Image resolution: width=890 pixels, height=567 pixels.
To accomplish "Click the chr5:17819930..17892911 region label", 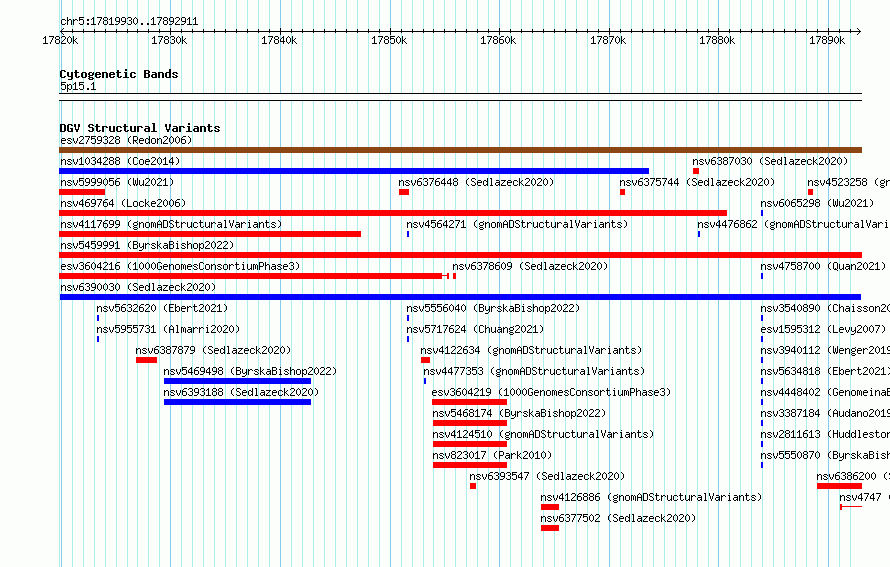I will tap(129, 22).
